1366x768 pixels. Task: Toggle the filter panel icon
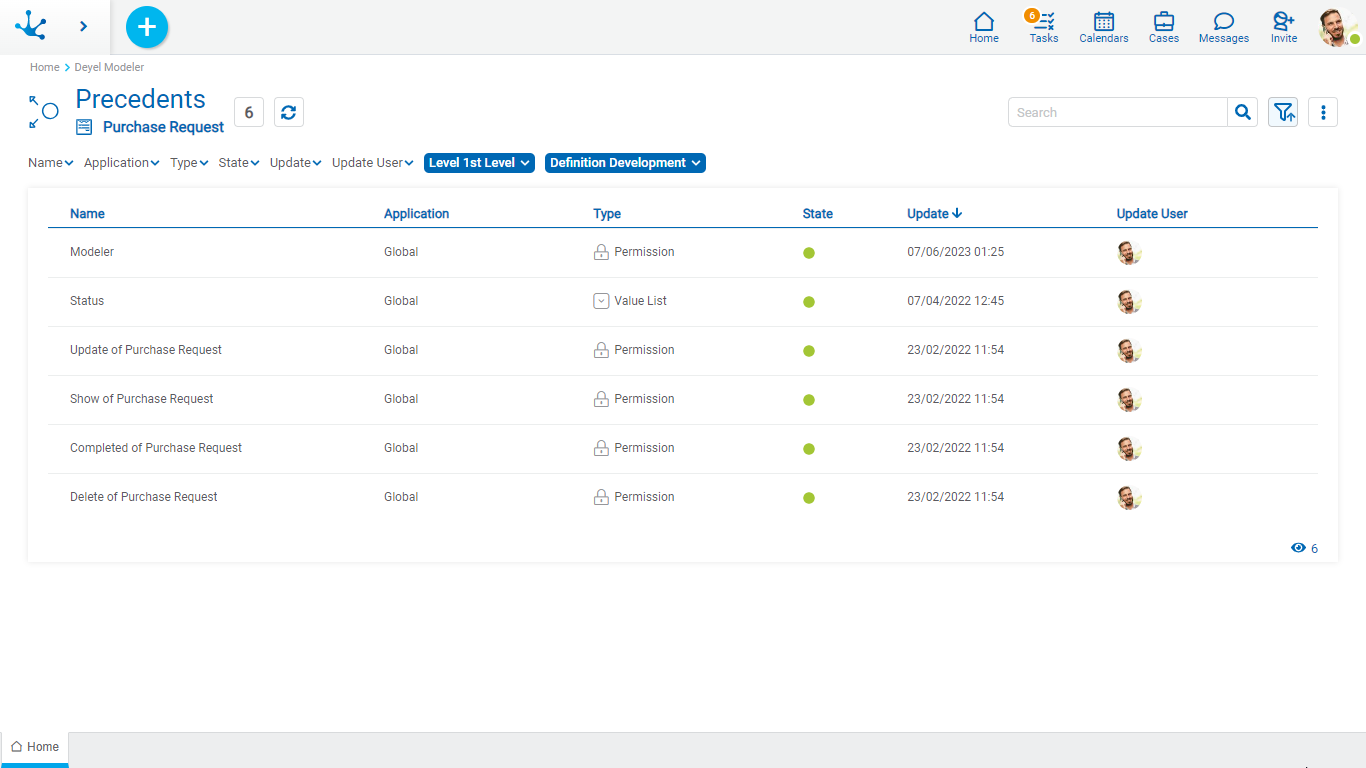coord(1283,112)
